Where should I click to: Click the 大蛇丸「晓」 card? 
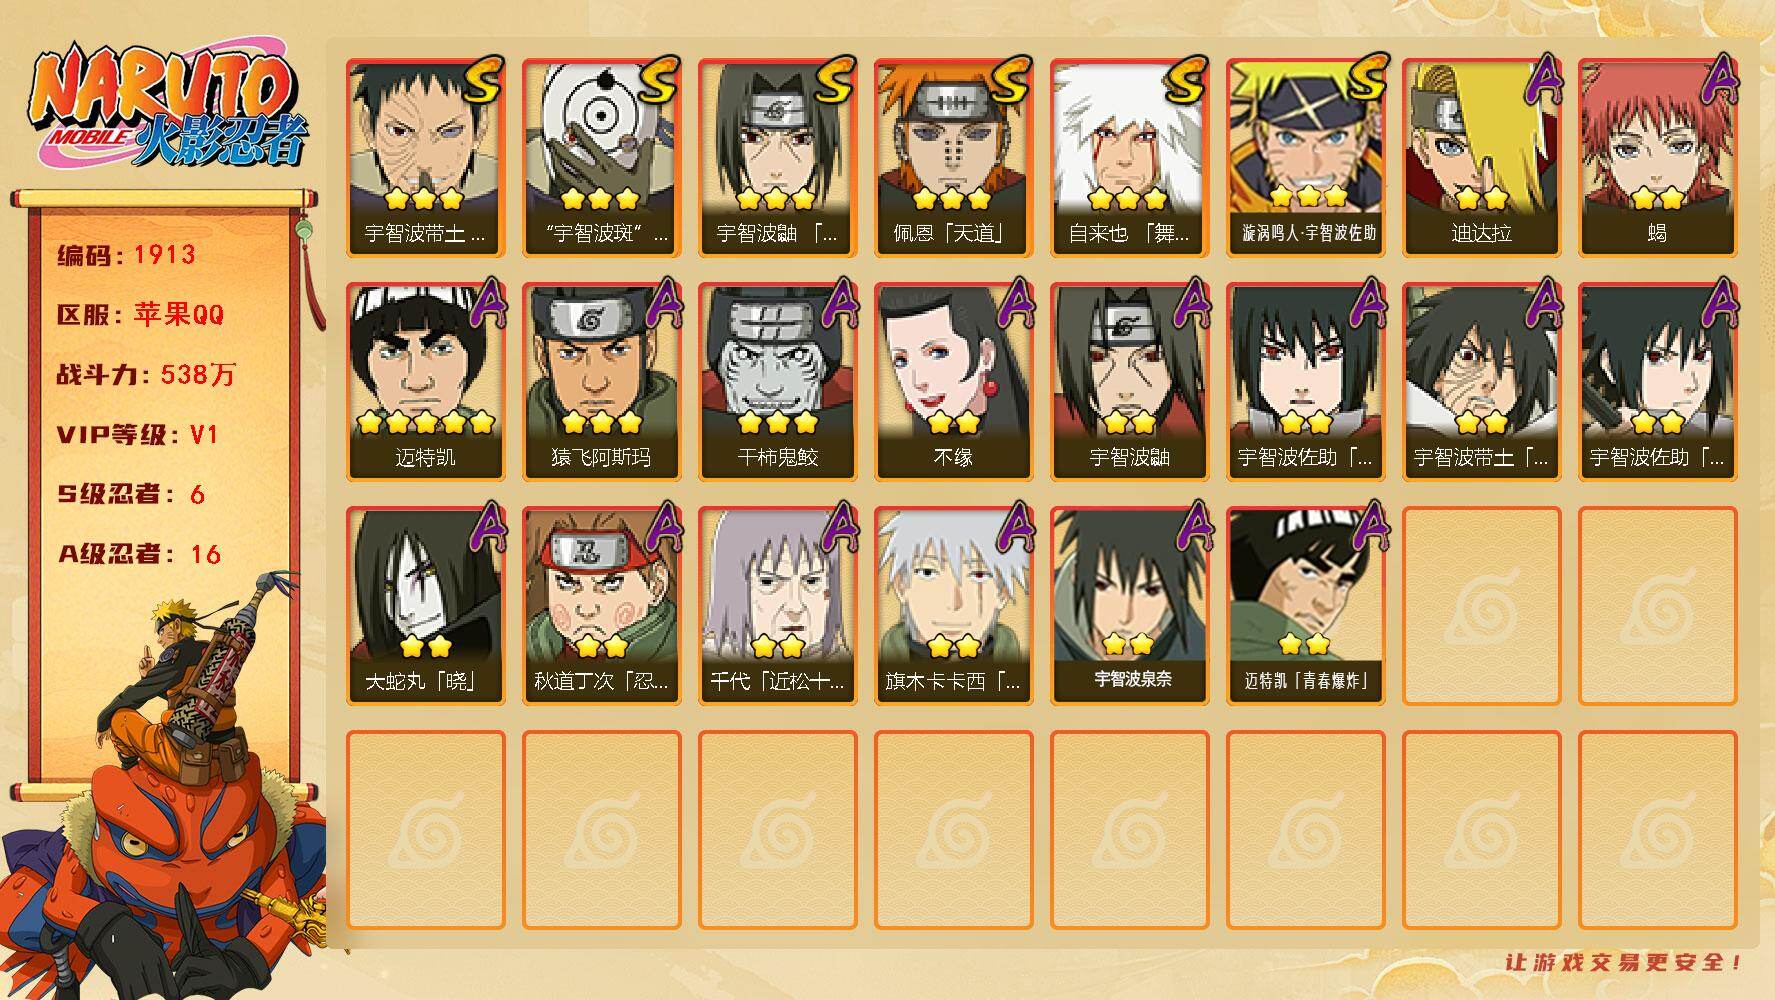coord(425,605)
